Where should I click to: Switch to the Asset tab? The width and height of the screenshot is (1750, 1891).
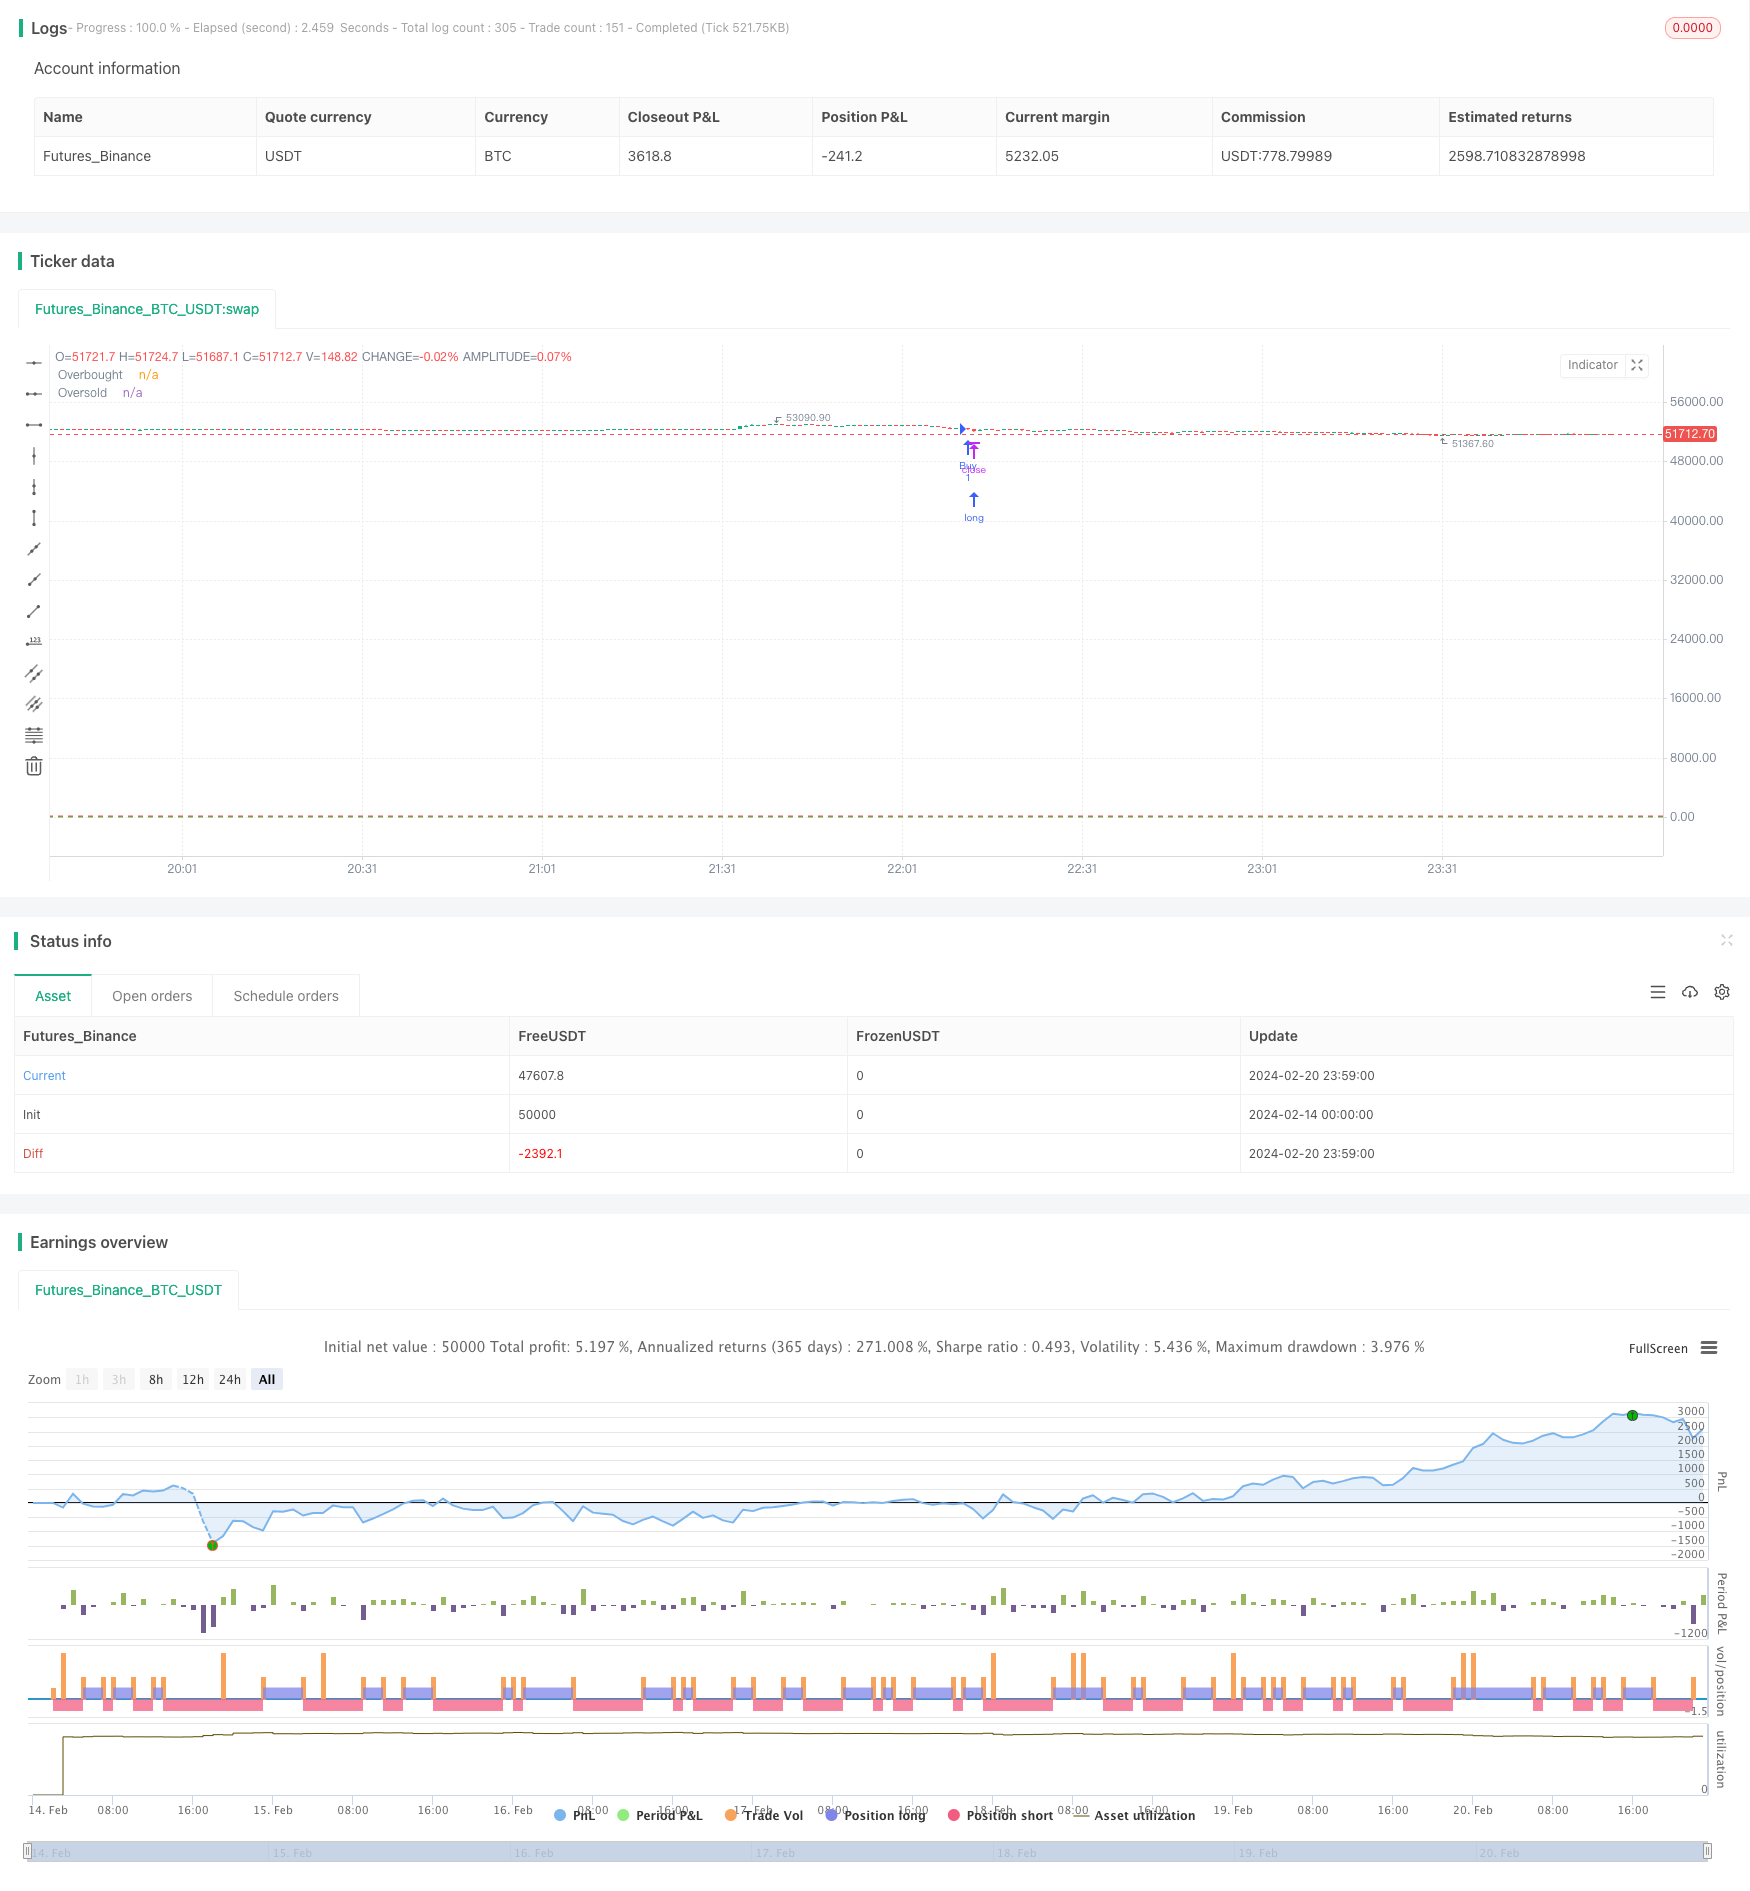[x=53, y=996]
